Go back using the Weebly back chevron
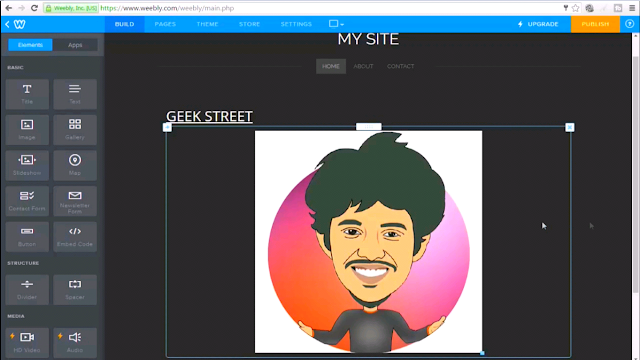640x360 pixels. coord(7,24)
